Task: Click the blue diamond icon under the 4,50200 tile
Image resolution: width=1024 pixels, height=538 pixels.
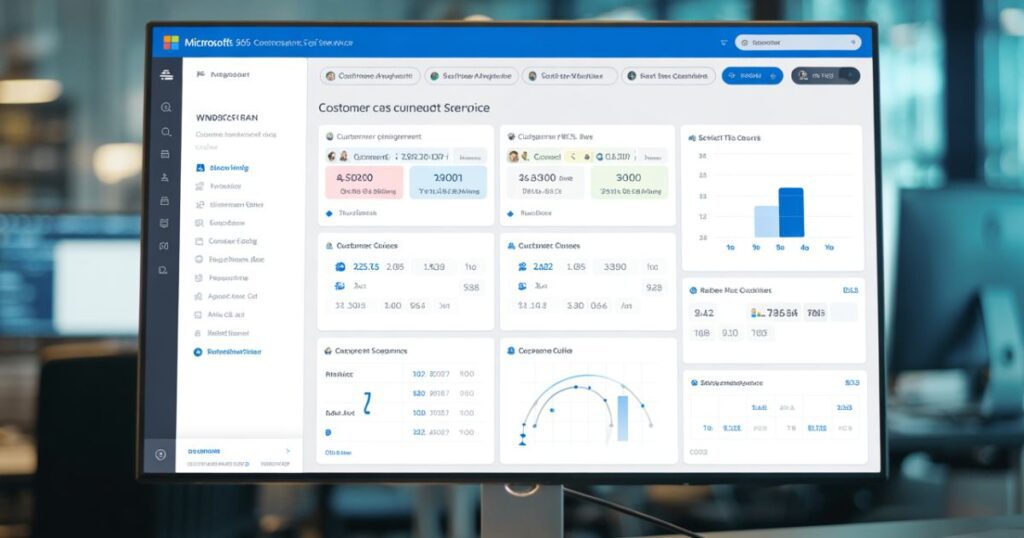Action: click(x=329, y=214)
